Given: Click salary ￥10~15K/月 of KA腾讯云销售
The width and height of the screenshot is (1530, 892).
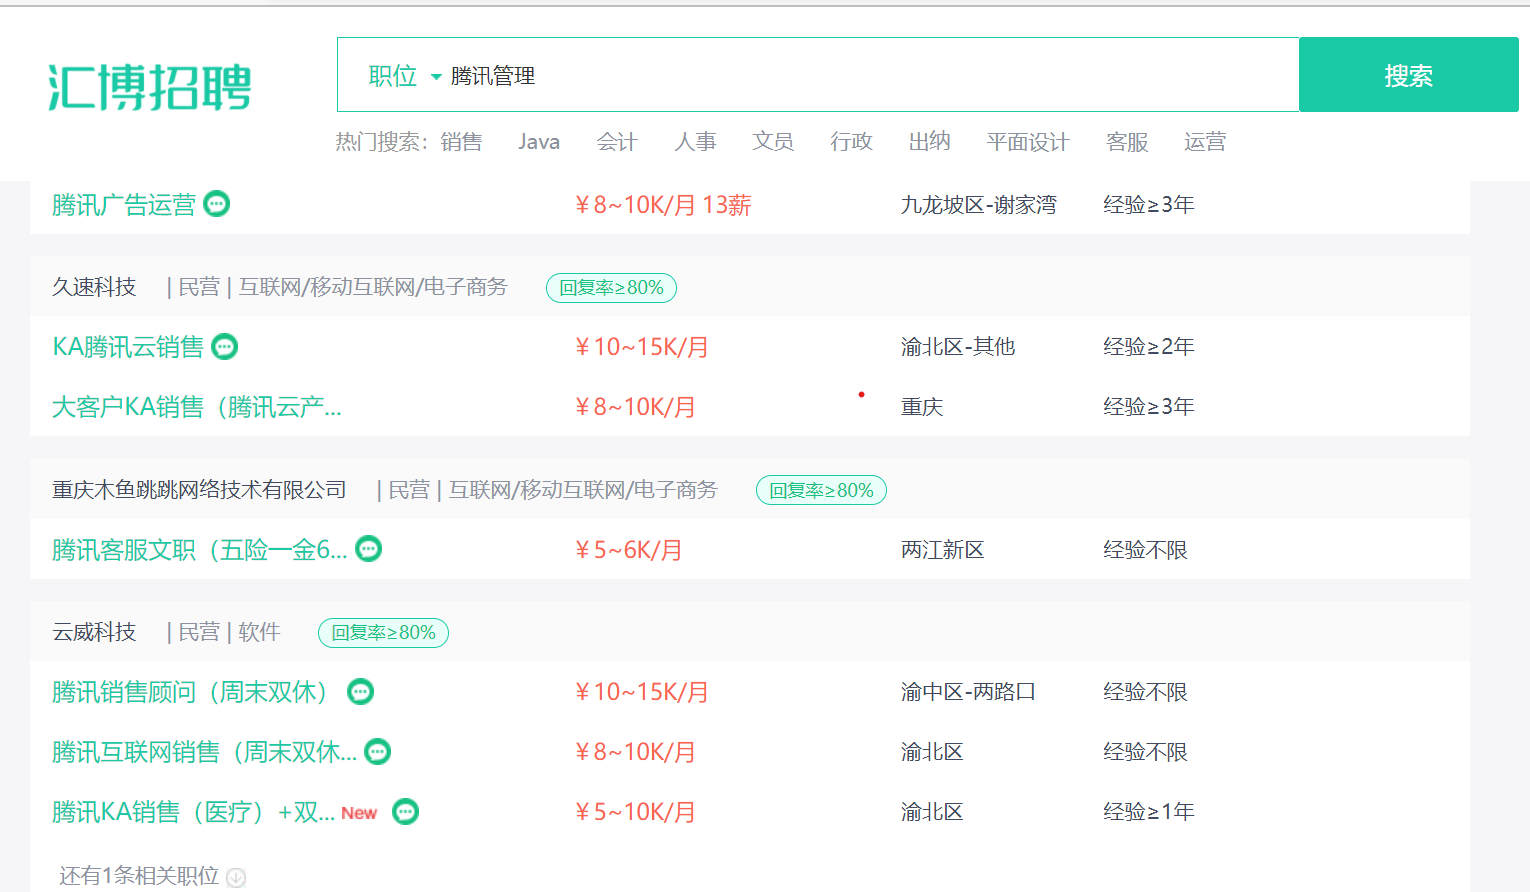Looking at the screenshot, I should tap(641, 347).
